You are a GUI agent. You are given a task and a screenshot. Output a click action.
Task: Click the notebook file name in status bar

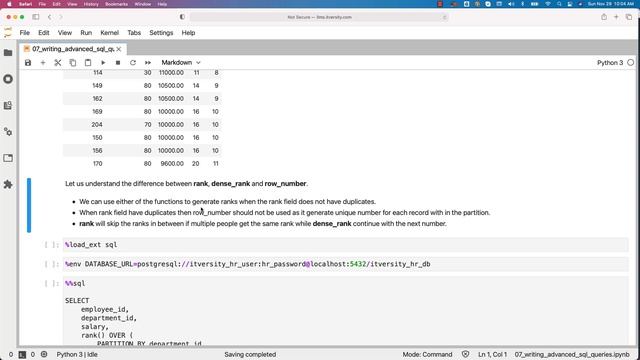click(x=572, y=354)
